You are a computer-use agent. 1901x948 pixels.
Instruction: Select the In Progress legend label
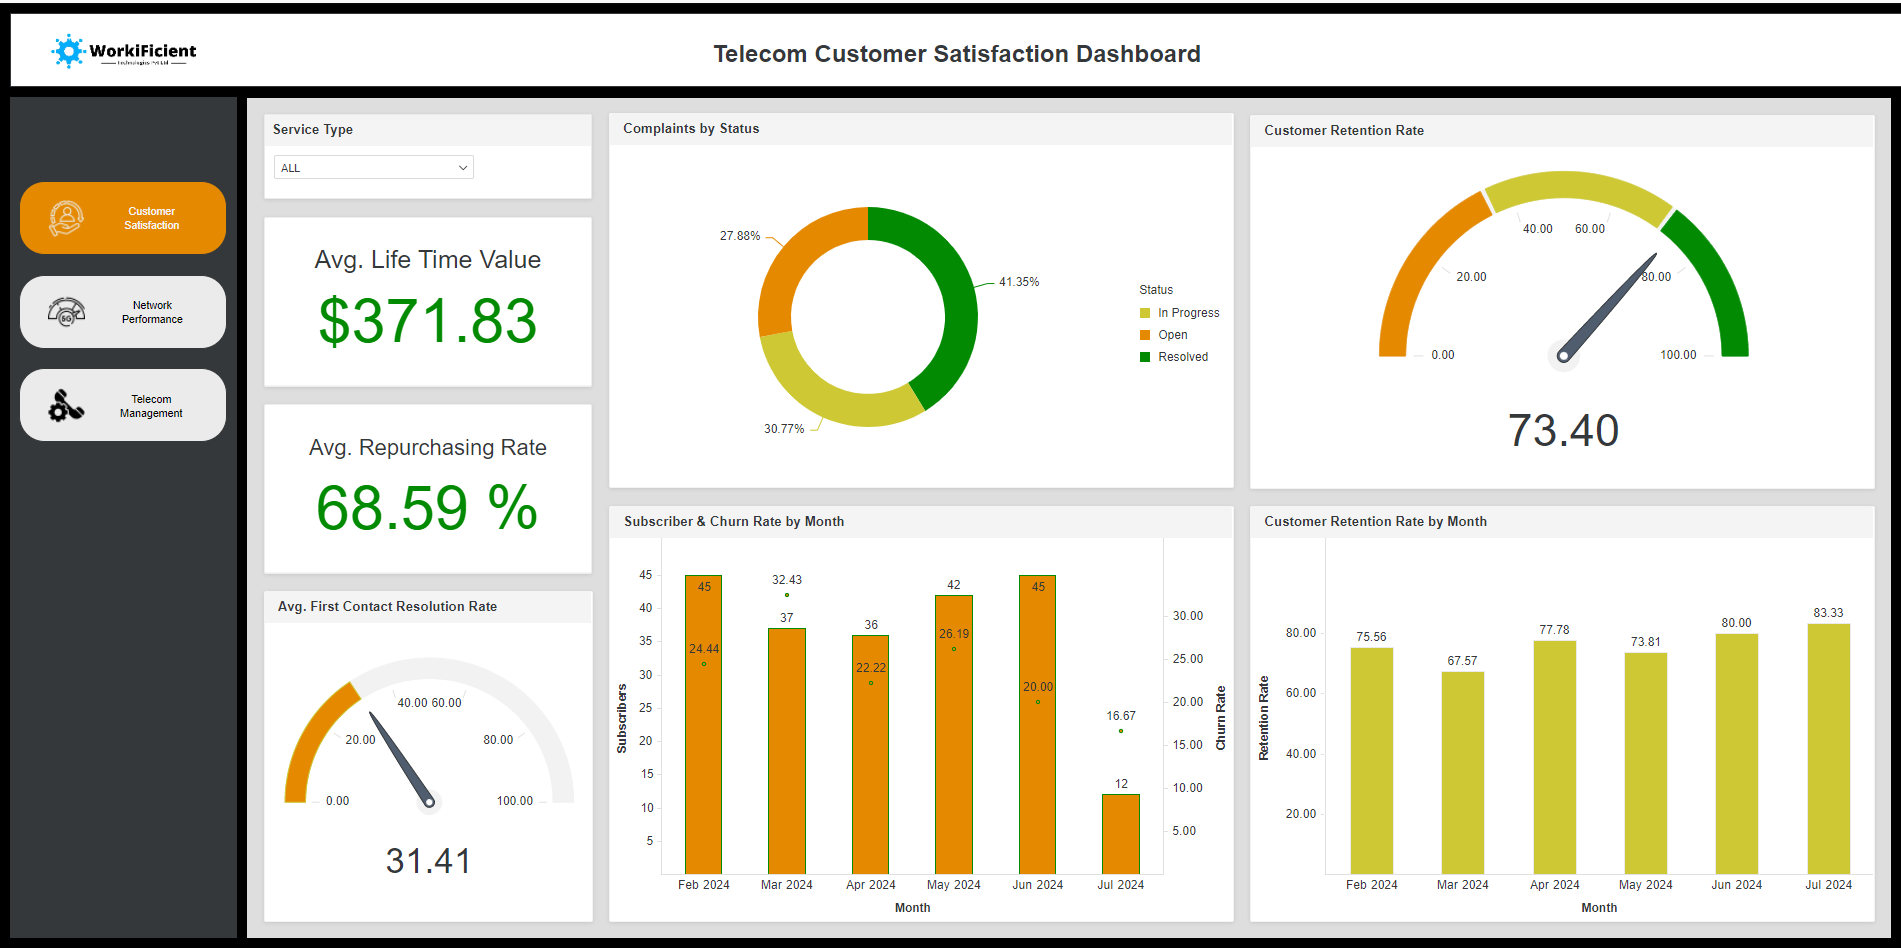pyautogui.click(x=1189, y=313)
